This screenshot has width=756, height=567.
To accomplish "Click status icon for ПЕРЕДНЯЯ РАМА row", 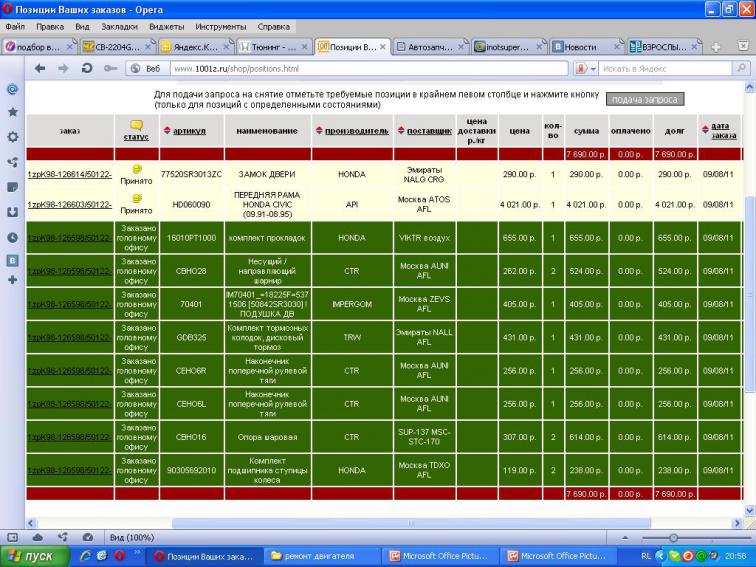I will (x=137, y=199).
